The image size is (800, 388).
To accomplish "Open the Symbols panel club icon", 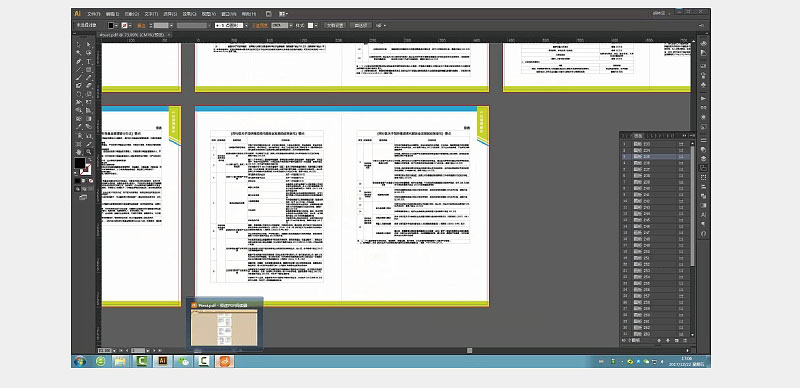I will click(704, 84).
